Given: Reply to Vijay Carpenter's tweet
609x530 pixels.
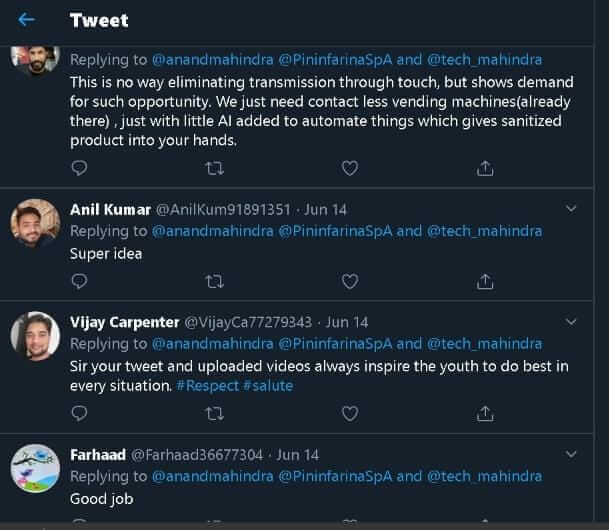Looking at the screenshot, I should click(x=80, y=413).
